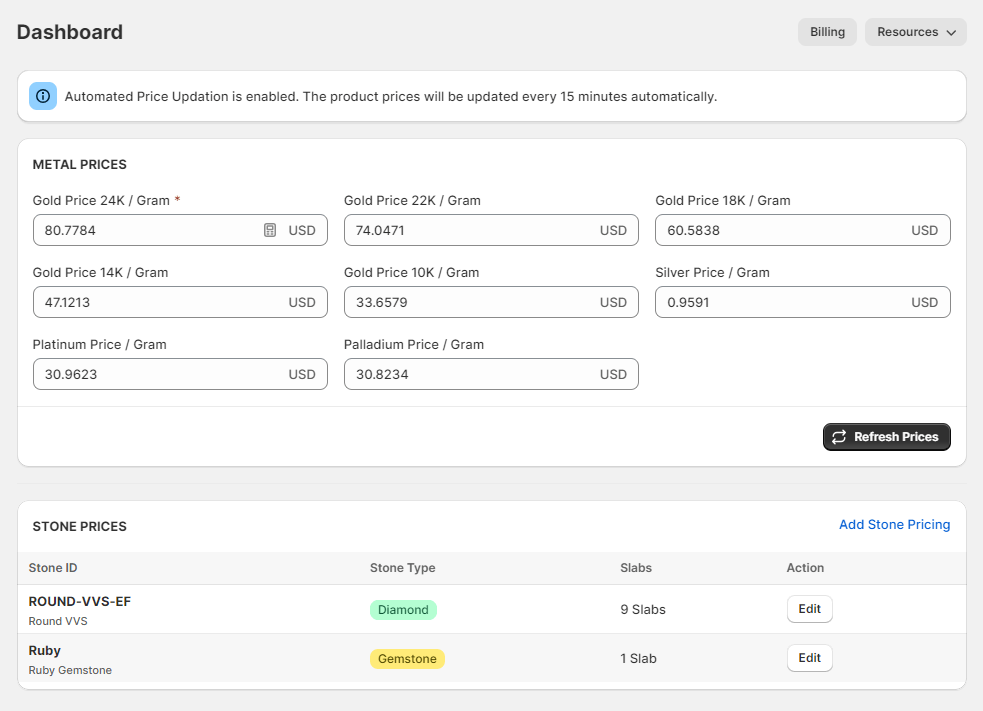Screen dimensions: 983x711
Task: Select the ROUND-VVS-EF stone ID
Action: (80, 601)
